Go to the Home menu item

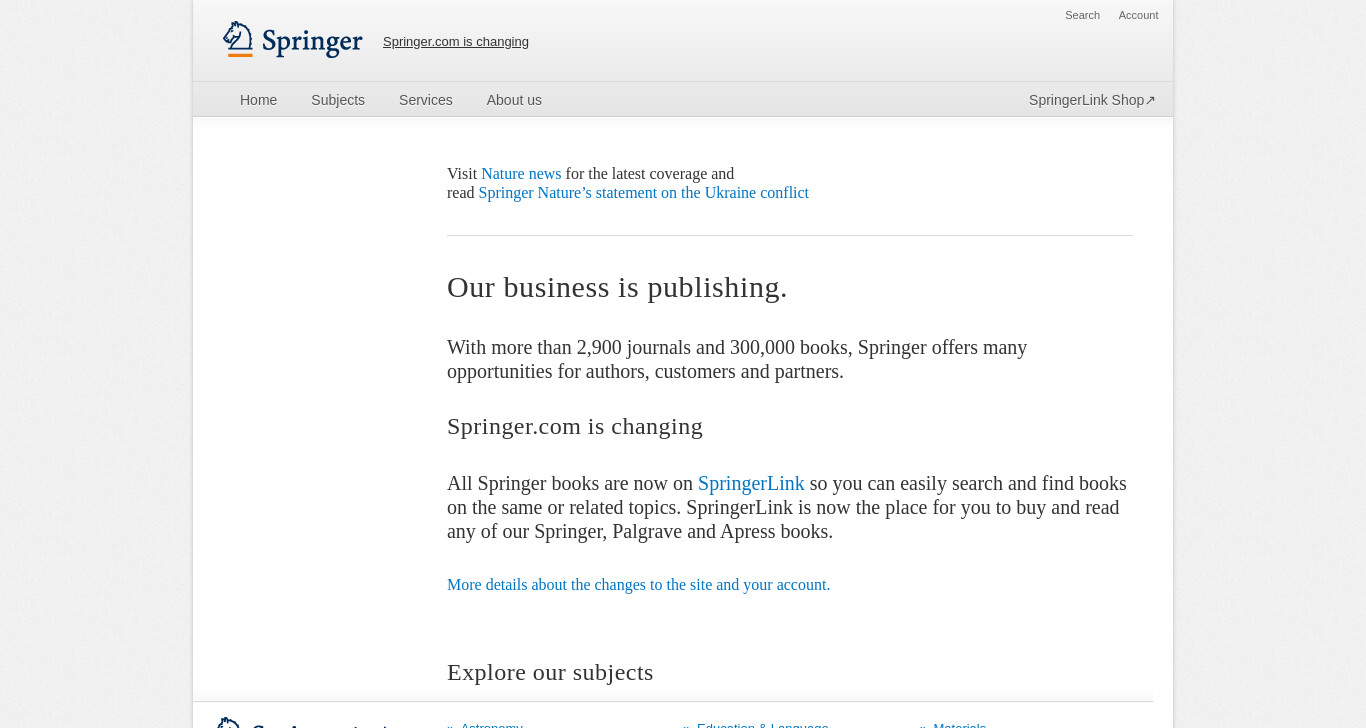click(258, 100)
